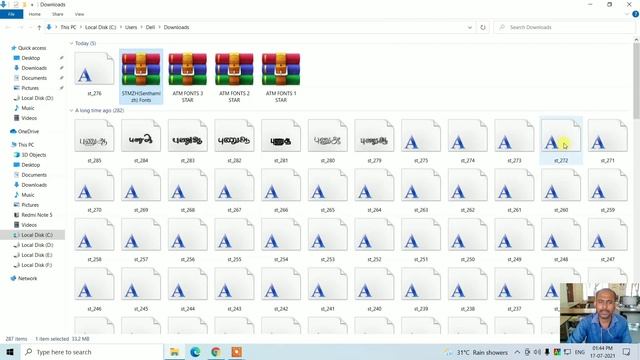This screenshot has width=640, height=360.
Task: Open the Share ribbon tab
Action: [58, 14]
